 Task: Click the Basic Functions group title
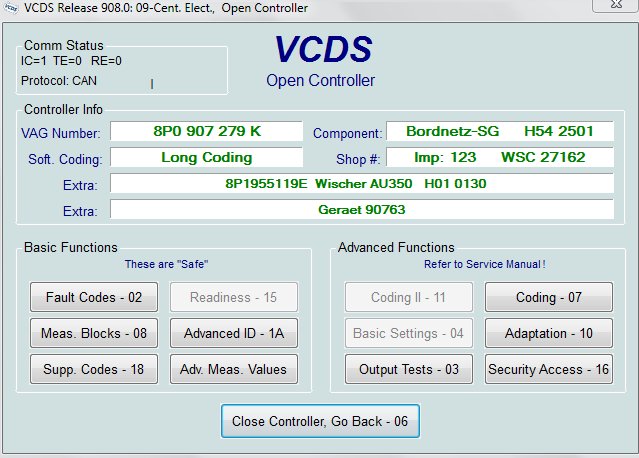71,247
